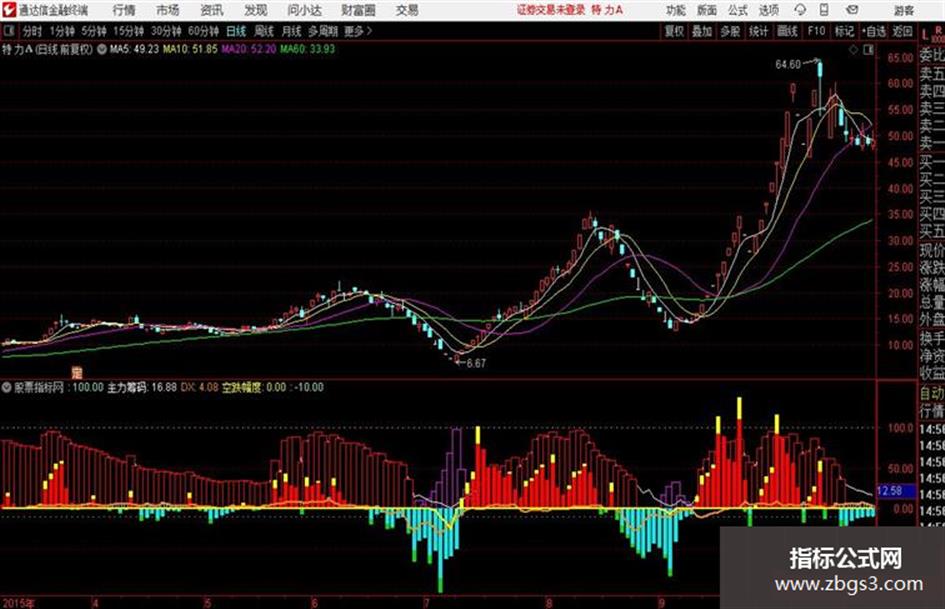This screenshot has height=609, width=945.
Task: Select the 1分钟 period
Action: pyautogui.click(x=61, y=31)
